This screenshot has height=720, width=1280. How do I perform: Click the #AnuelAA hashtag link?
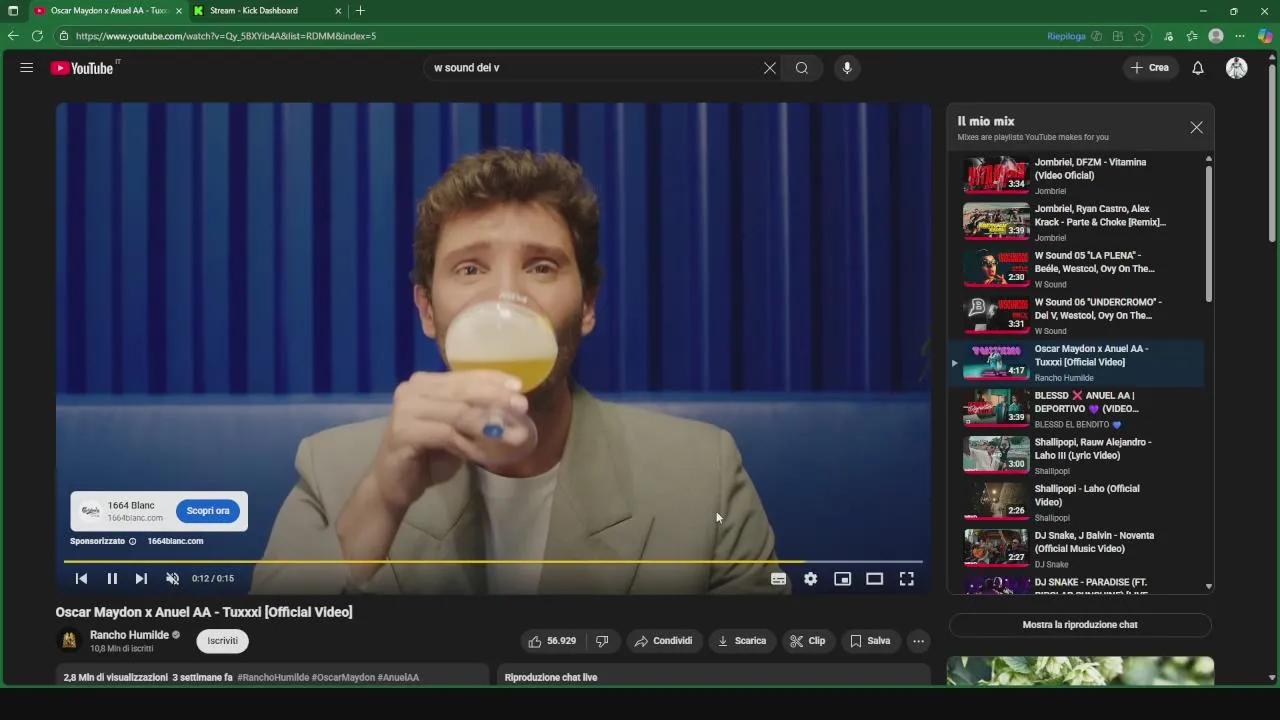(398, 677)
